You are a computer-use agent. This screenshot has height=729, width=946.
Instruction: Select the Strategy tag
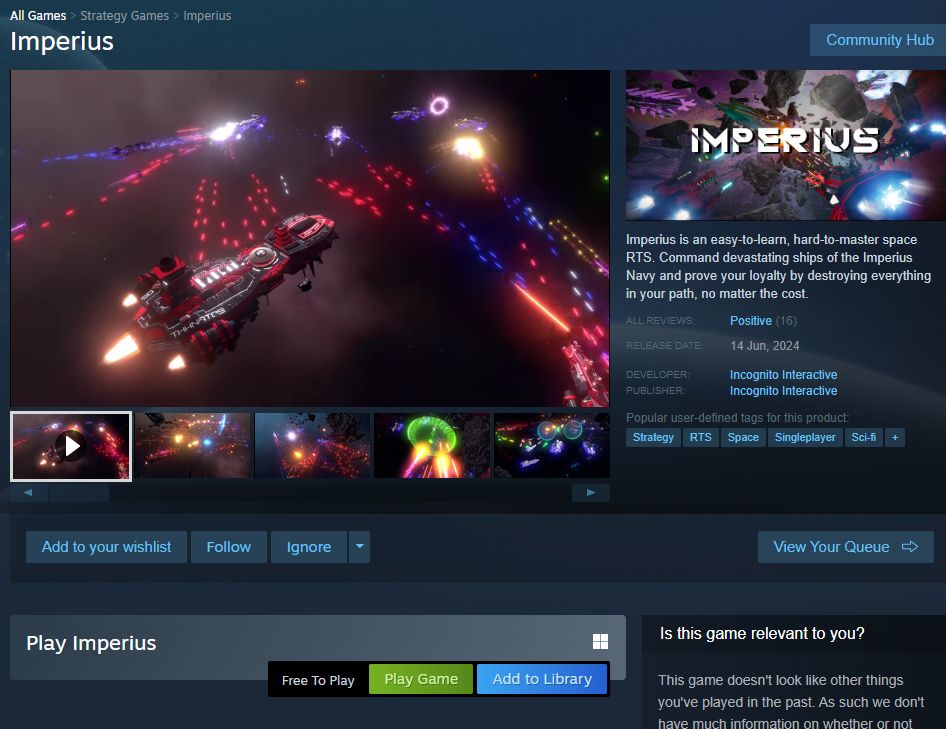(x=653, y=438)
